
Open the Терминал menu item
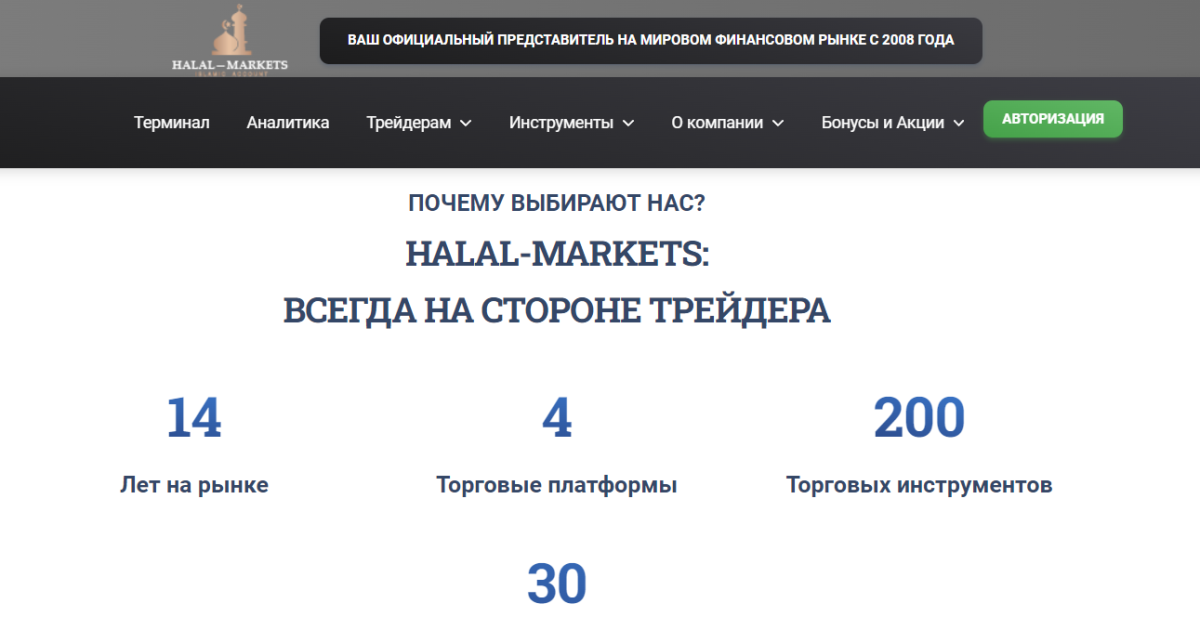click(x=172, y=123)
